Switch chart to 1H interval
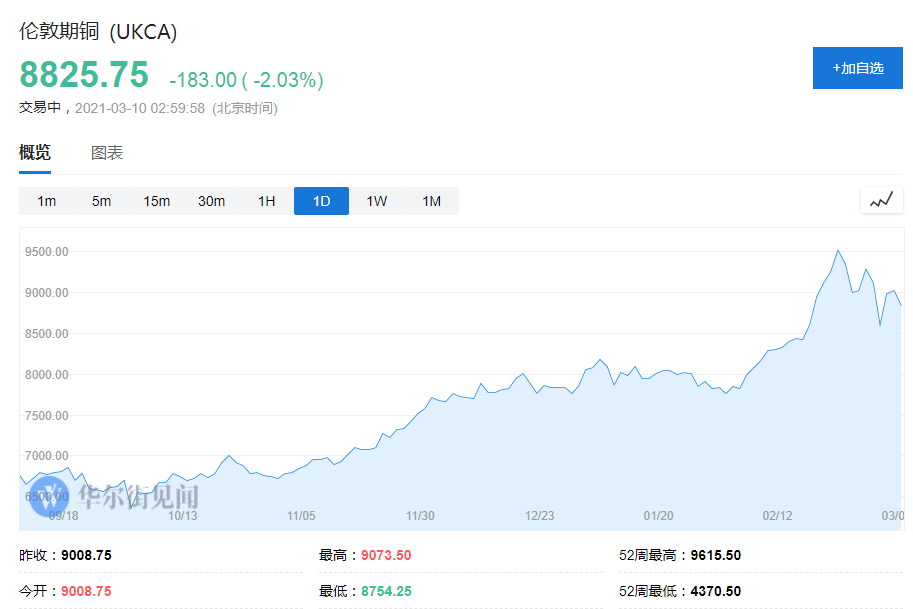913x609 pixels. pyautogui.click(x=266, y=201)
